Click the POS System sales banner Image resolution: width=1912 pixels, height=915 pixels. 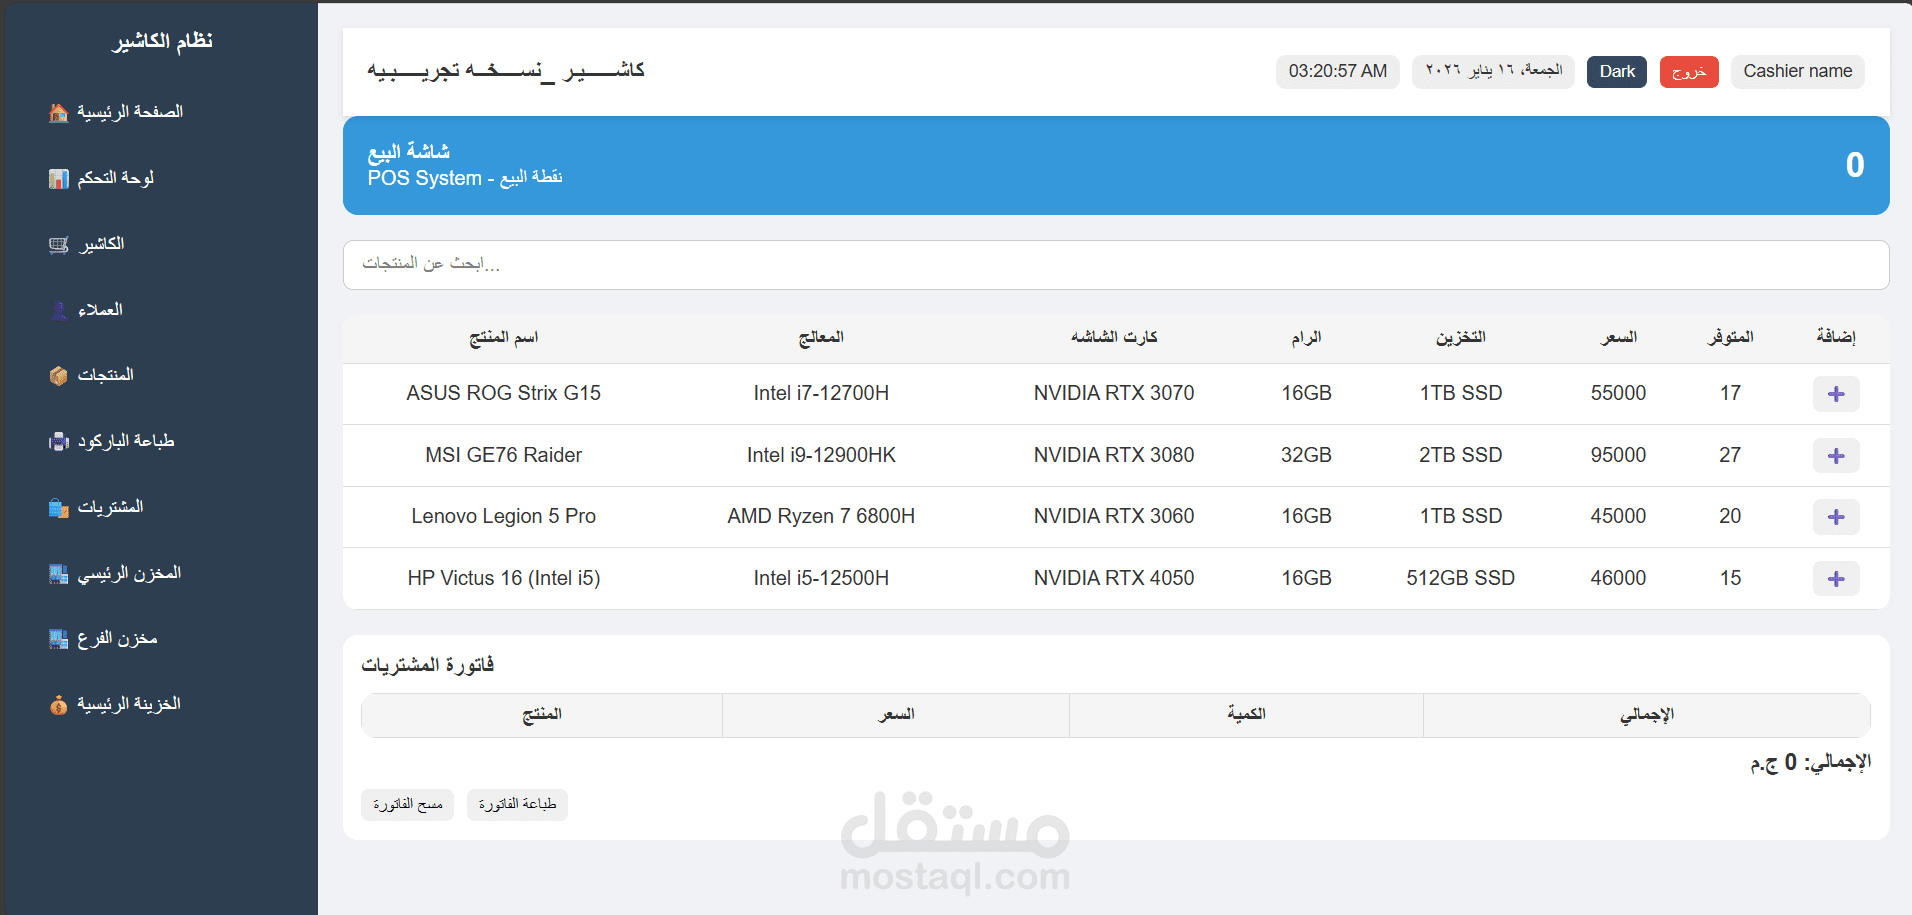coord(1114,164)
